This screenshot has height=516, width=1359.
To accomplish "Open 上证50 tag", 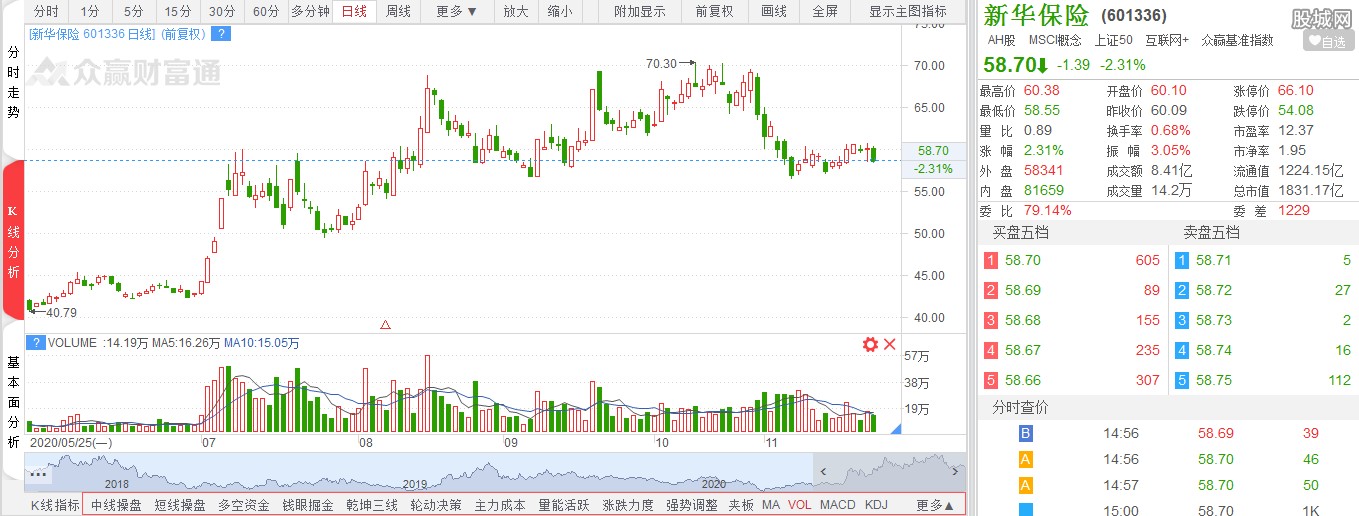I will click(1113, 40).
